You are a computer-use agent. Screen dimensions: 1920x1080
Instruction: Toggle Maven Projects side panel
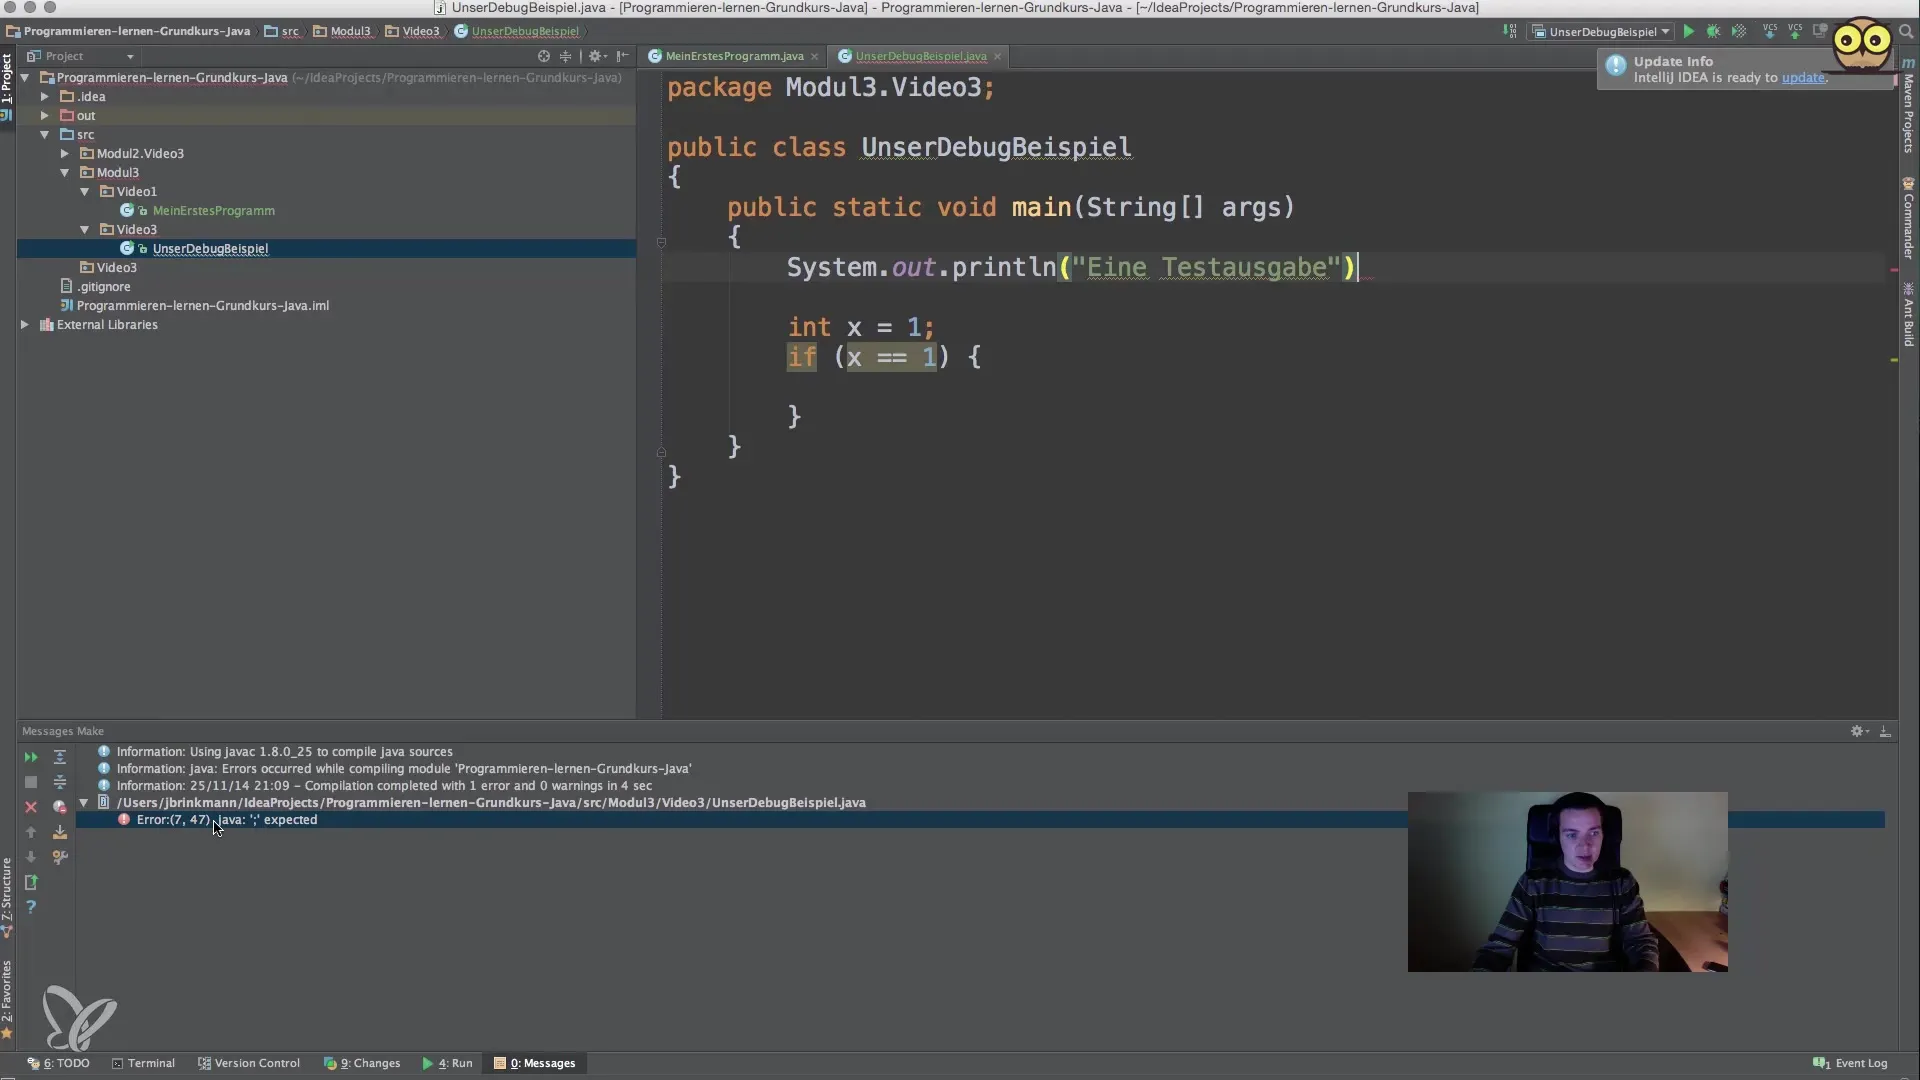coord(1908,105)
